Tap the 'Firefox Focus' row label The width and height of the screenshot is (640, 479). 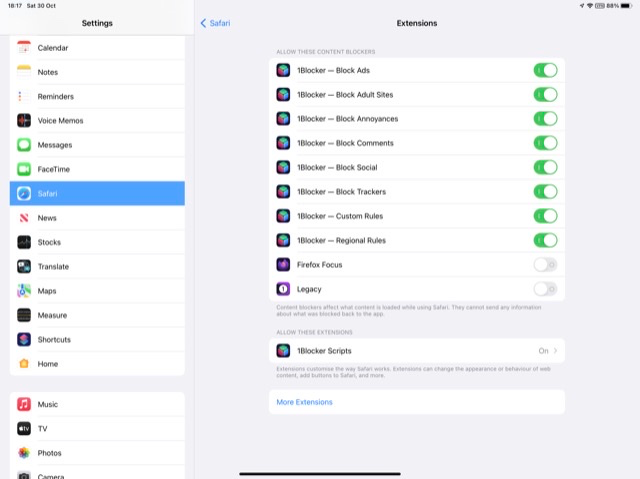pyautogui.click(x=320, y=264)
